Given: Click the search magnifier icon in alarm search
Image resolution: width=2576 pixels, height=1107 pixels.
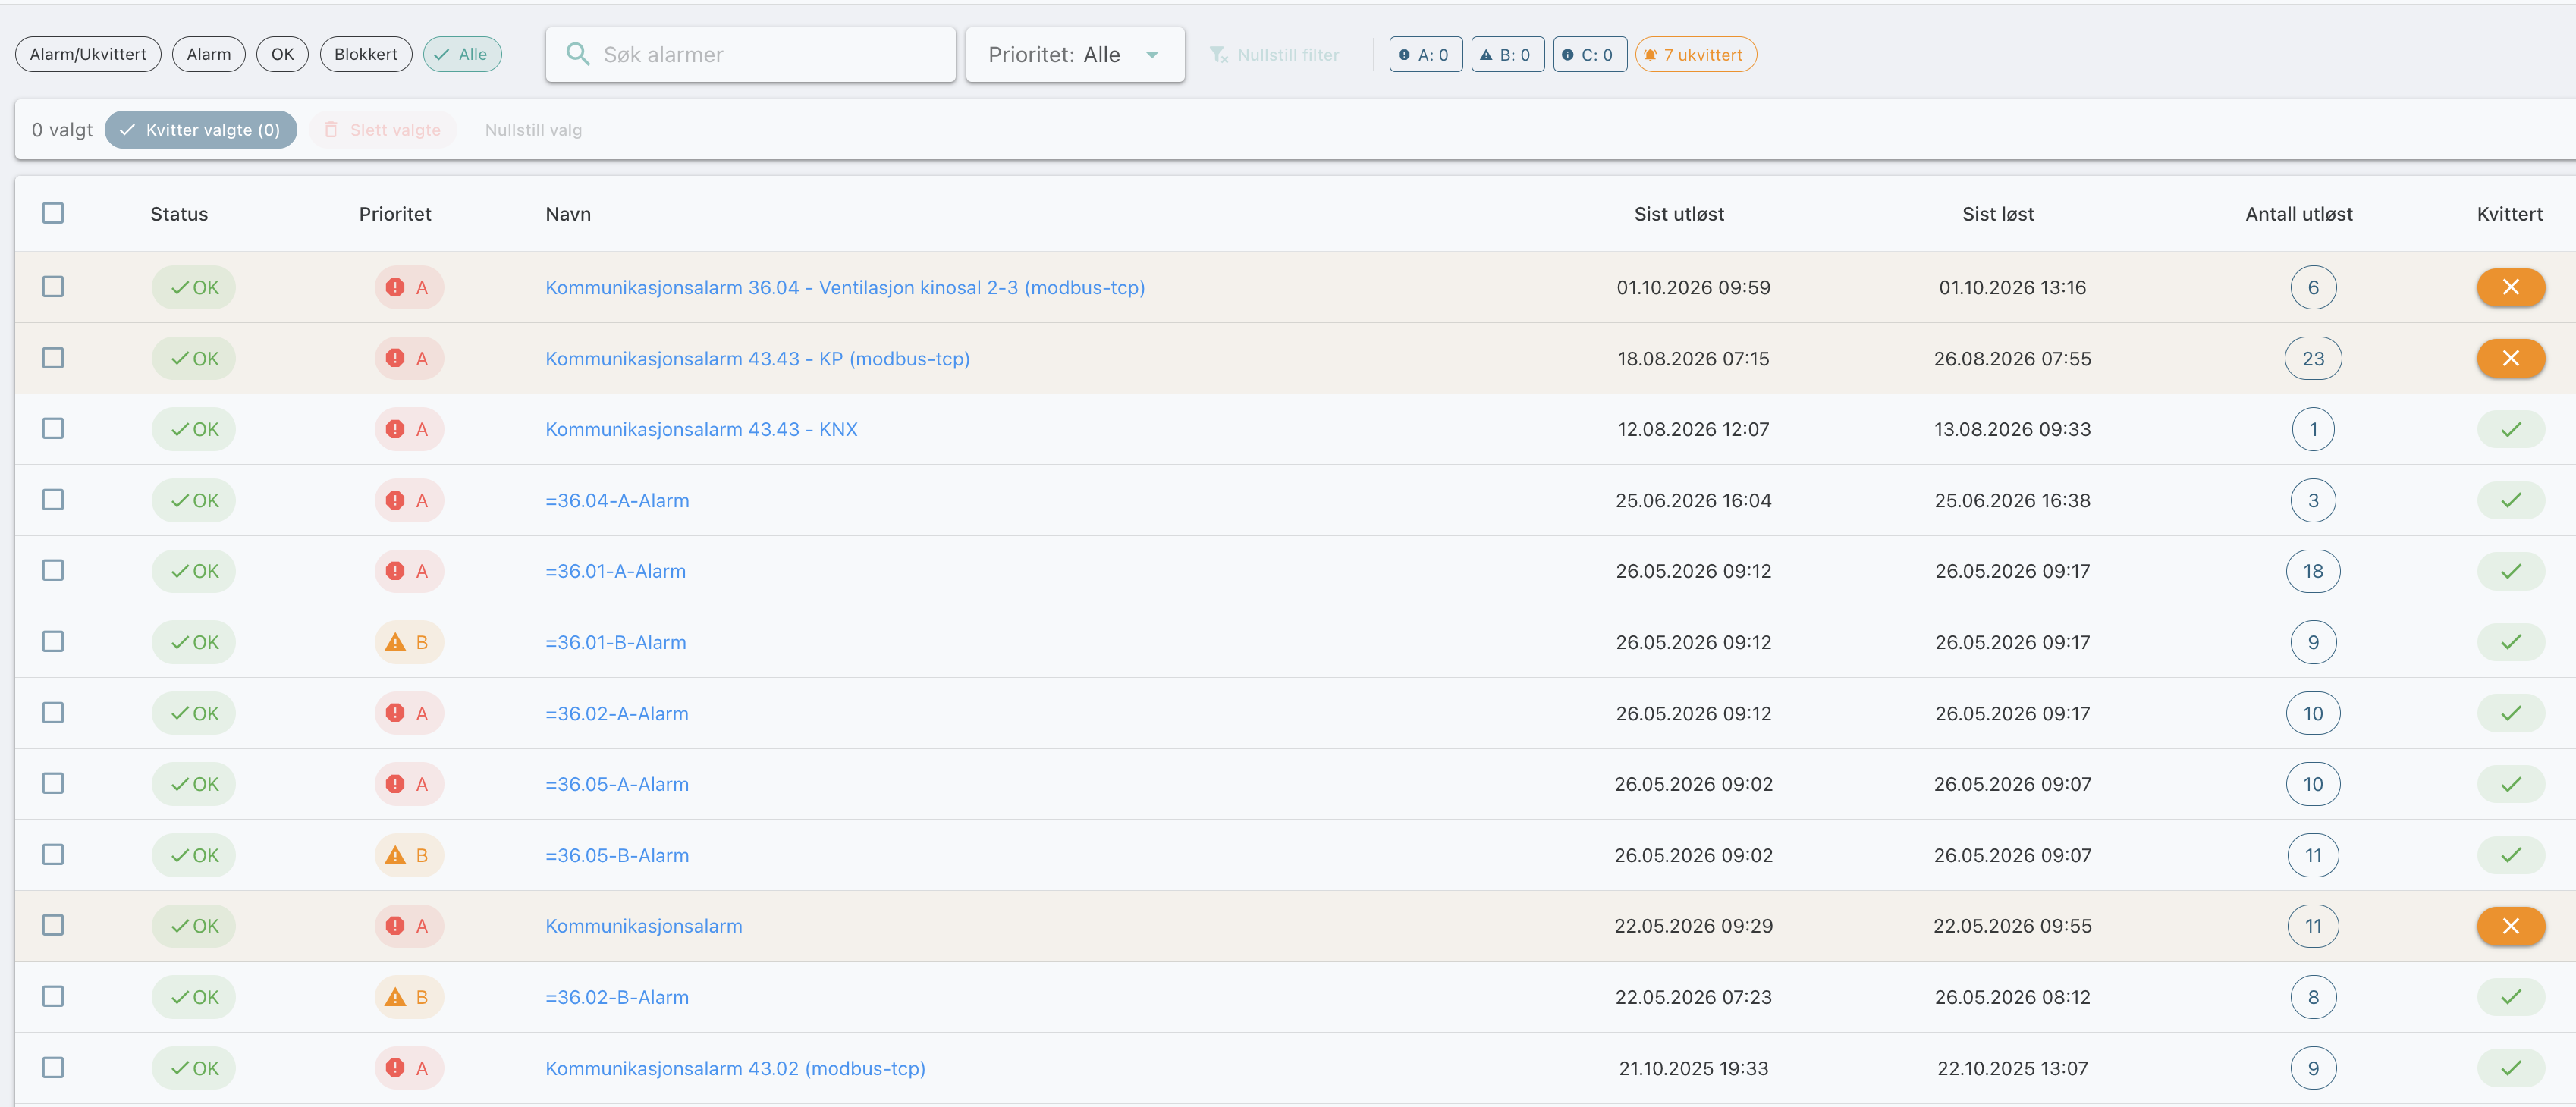Looking at the screenshot, I should [577, 54].
